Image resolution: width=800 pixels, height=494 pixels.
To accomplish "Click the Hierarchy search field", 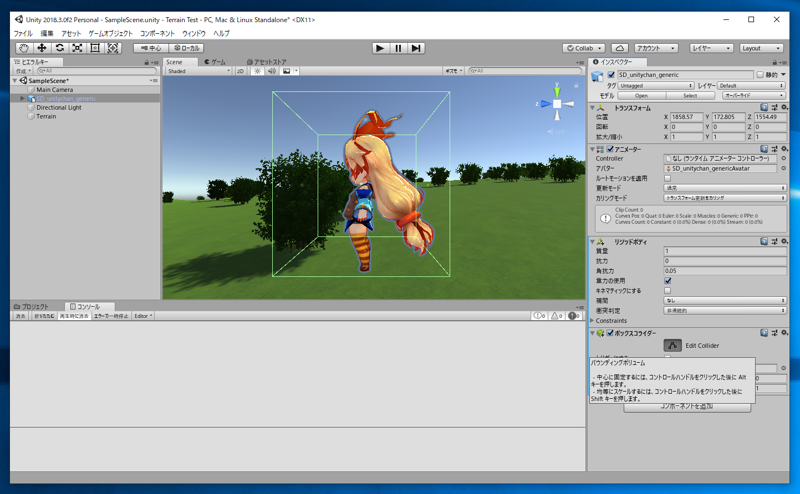I will (x=97, y=71).
